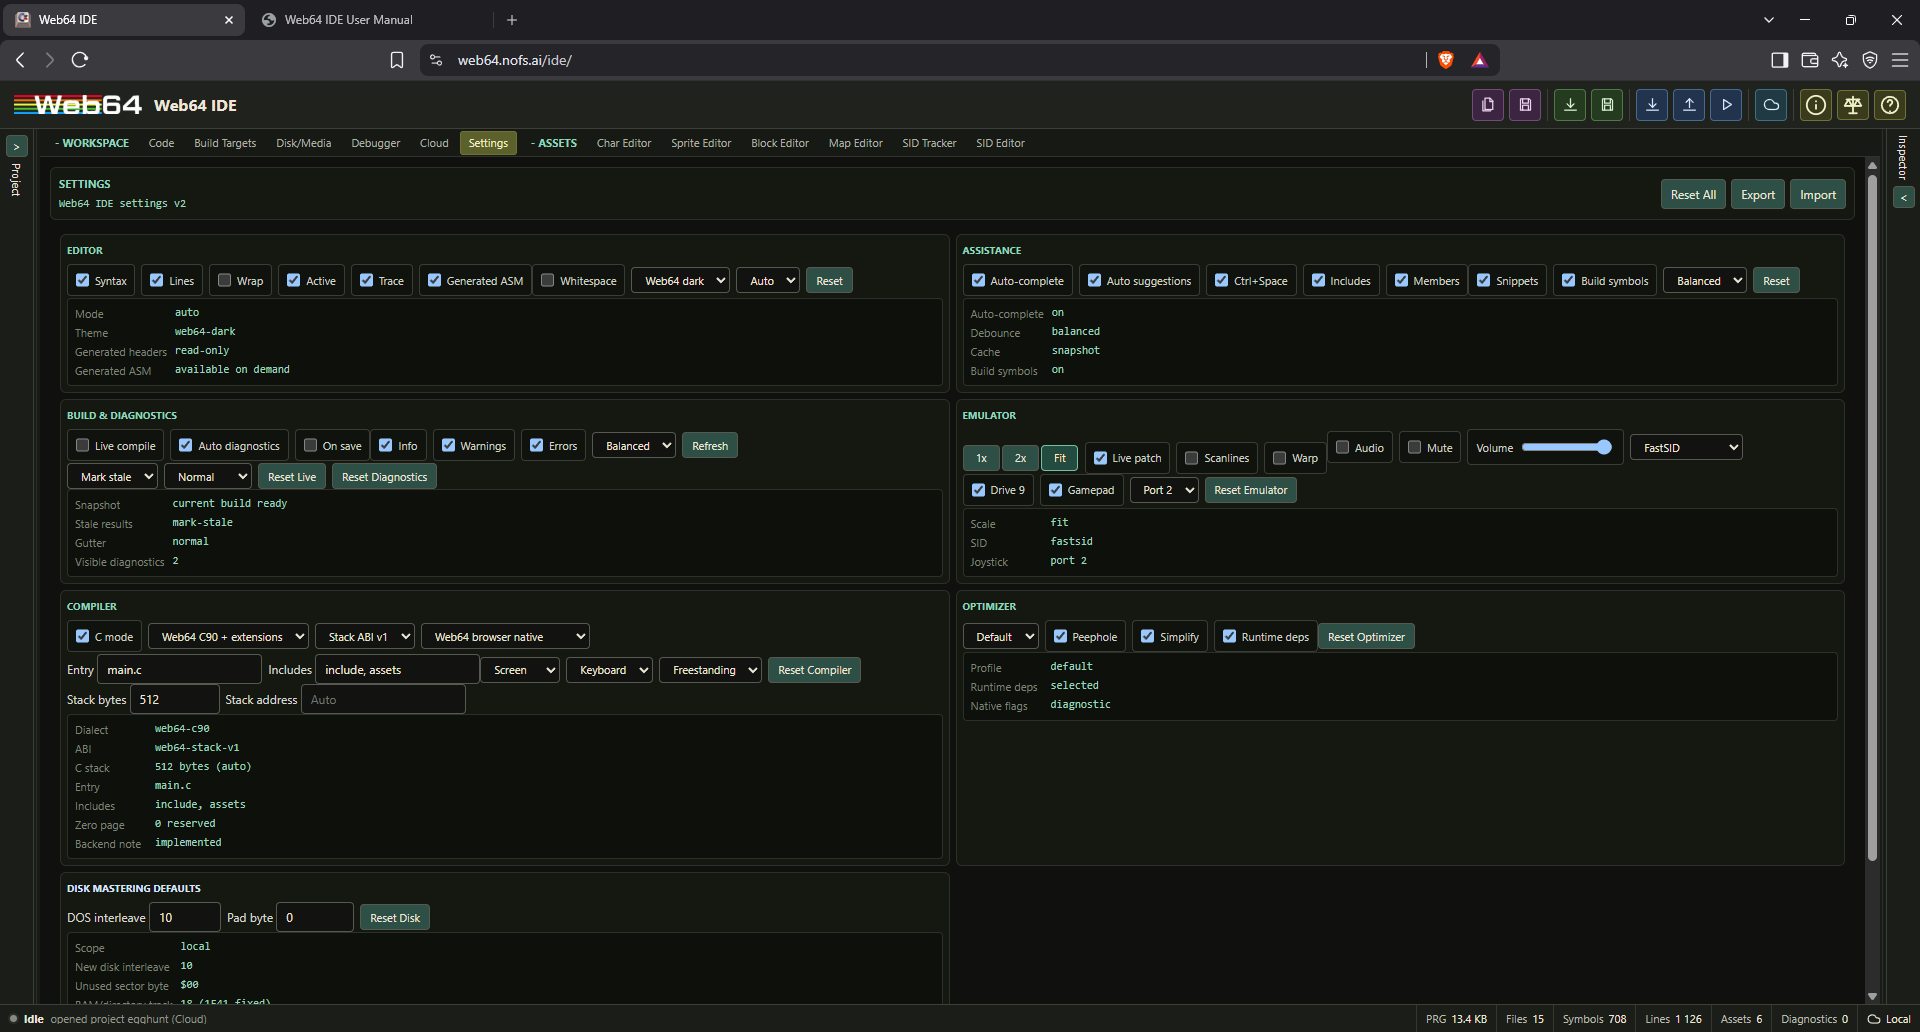Toggle the Peephole checkbox

coord(1061,636)
